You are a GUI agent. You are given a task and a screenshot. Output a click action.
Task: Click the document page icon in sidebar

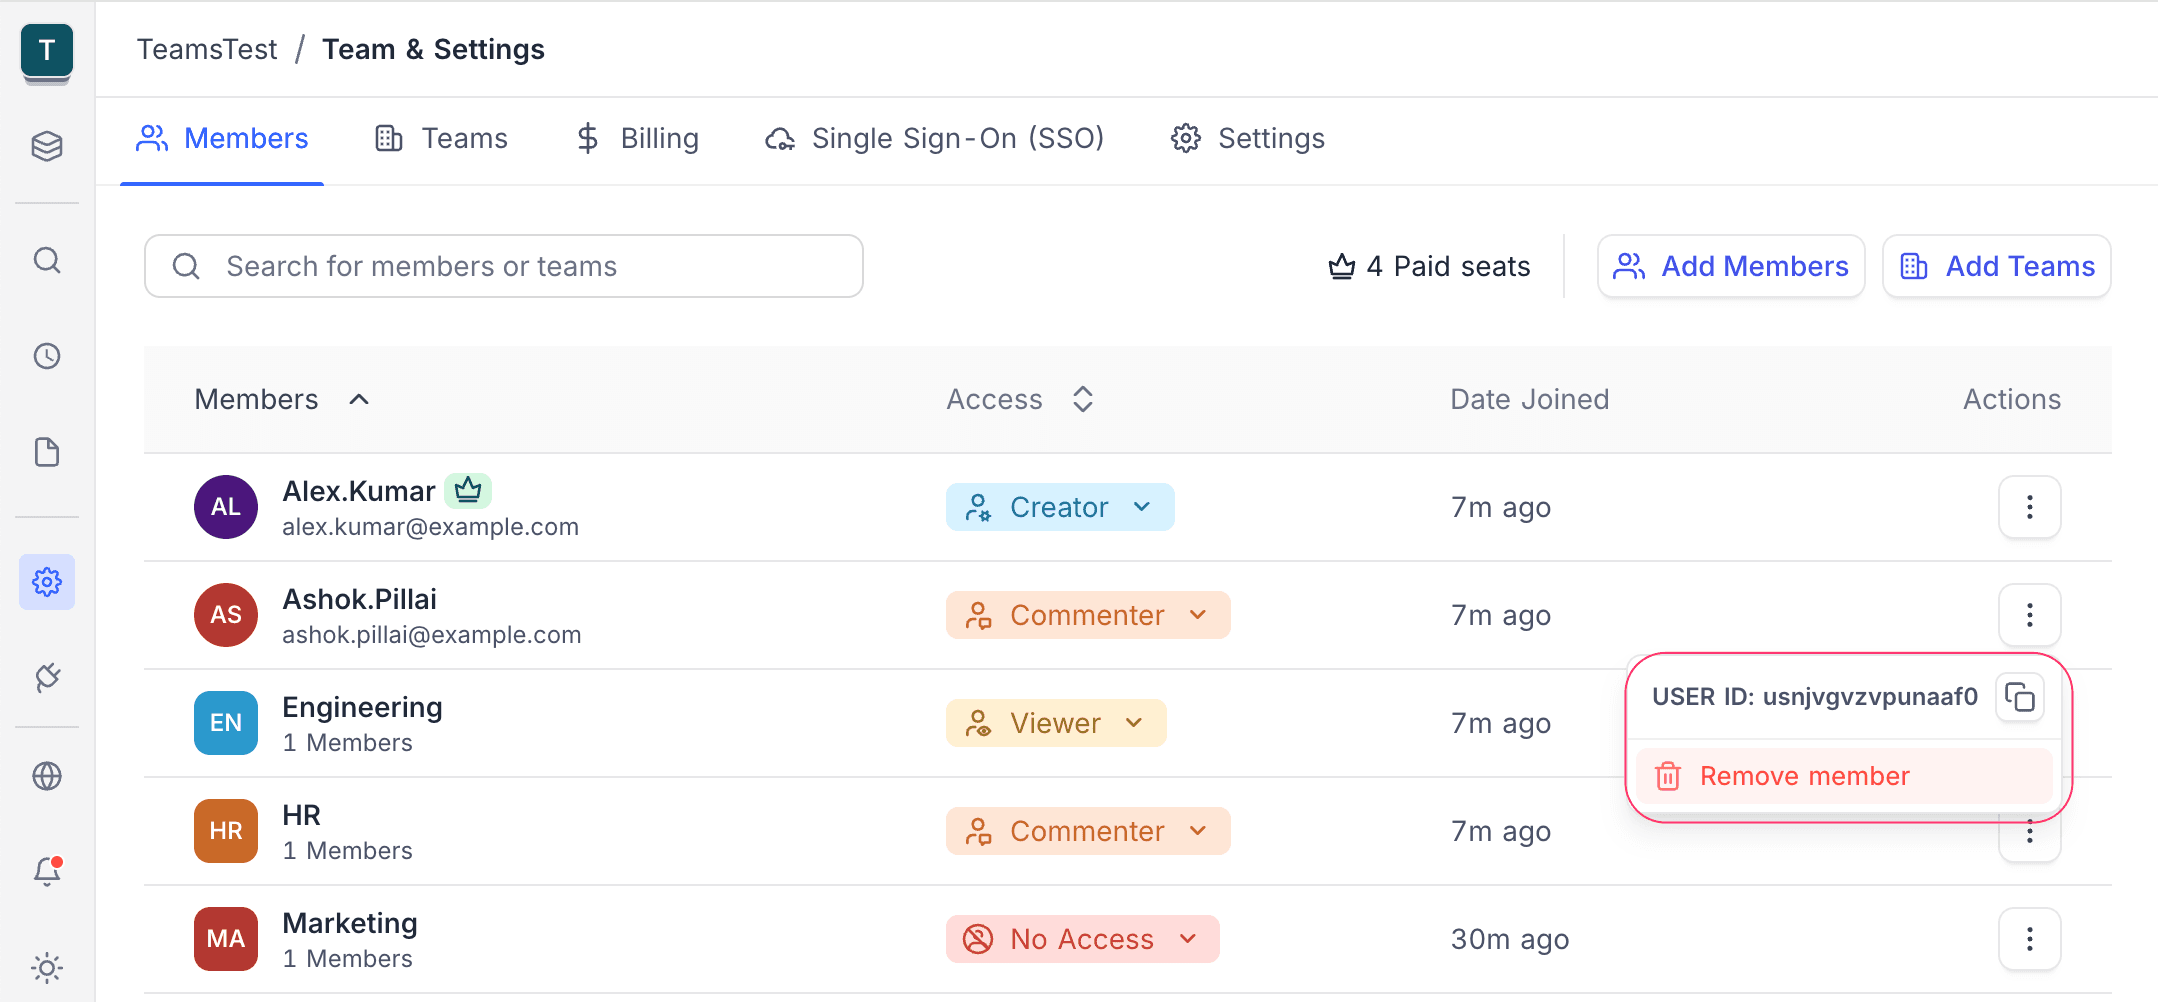pos(47,452)
